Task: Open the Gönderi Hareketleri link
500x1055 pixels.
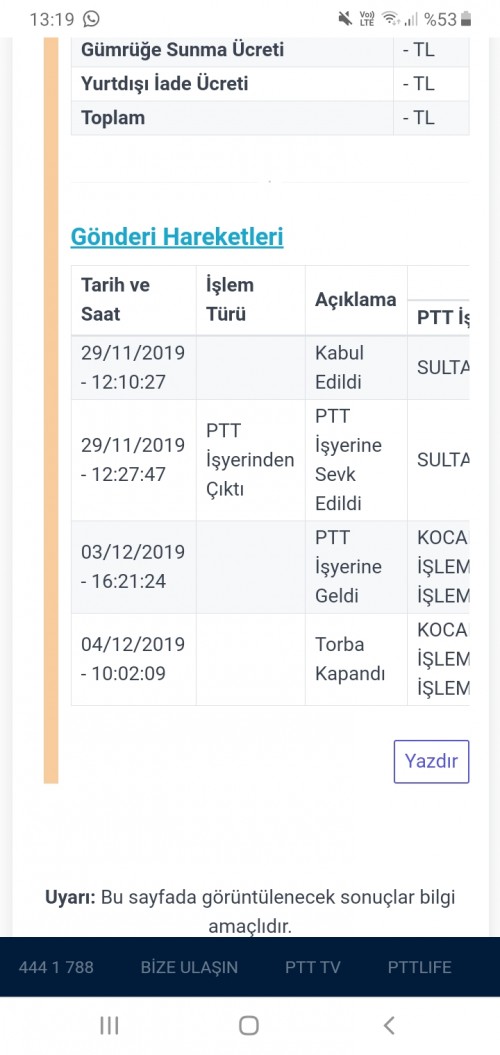Action: (x=177, y=237)
